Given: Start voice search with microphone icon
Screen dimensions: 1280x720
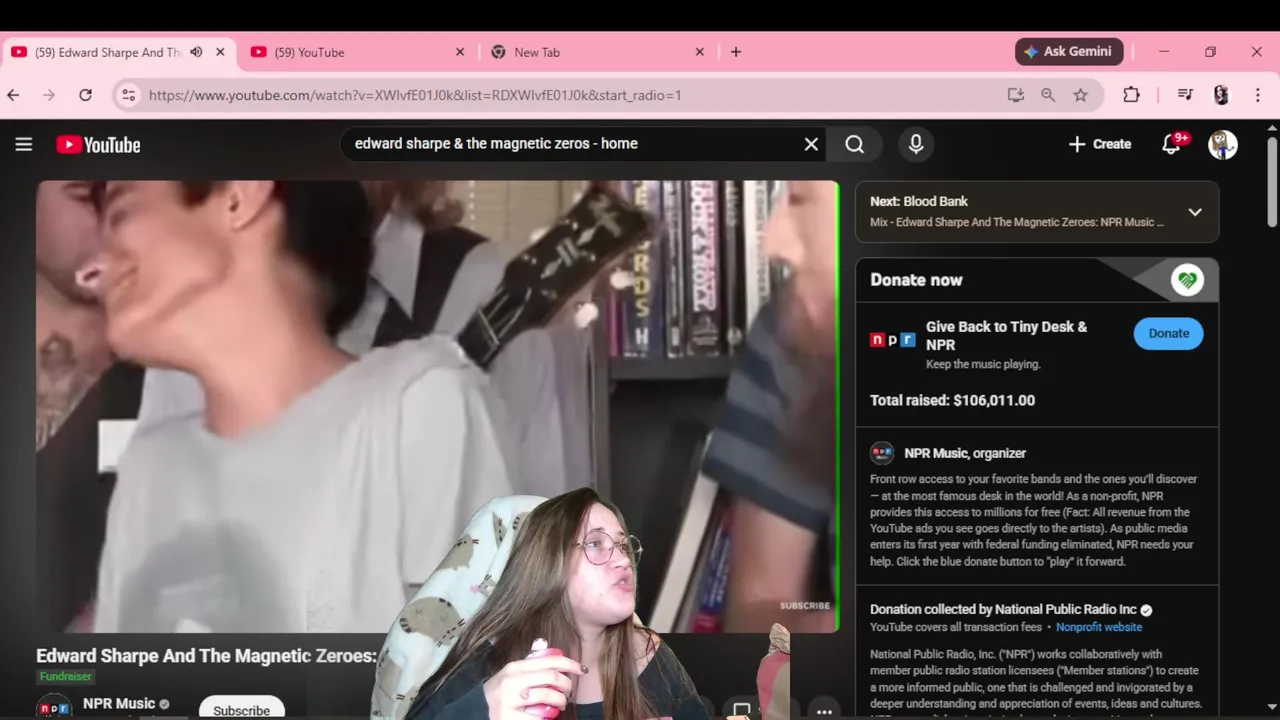Looking at the screenshot, I should (916, 144).
